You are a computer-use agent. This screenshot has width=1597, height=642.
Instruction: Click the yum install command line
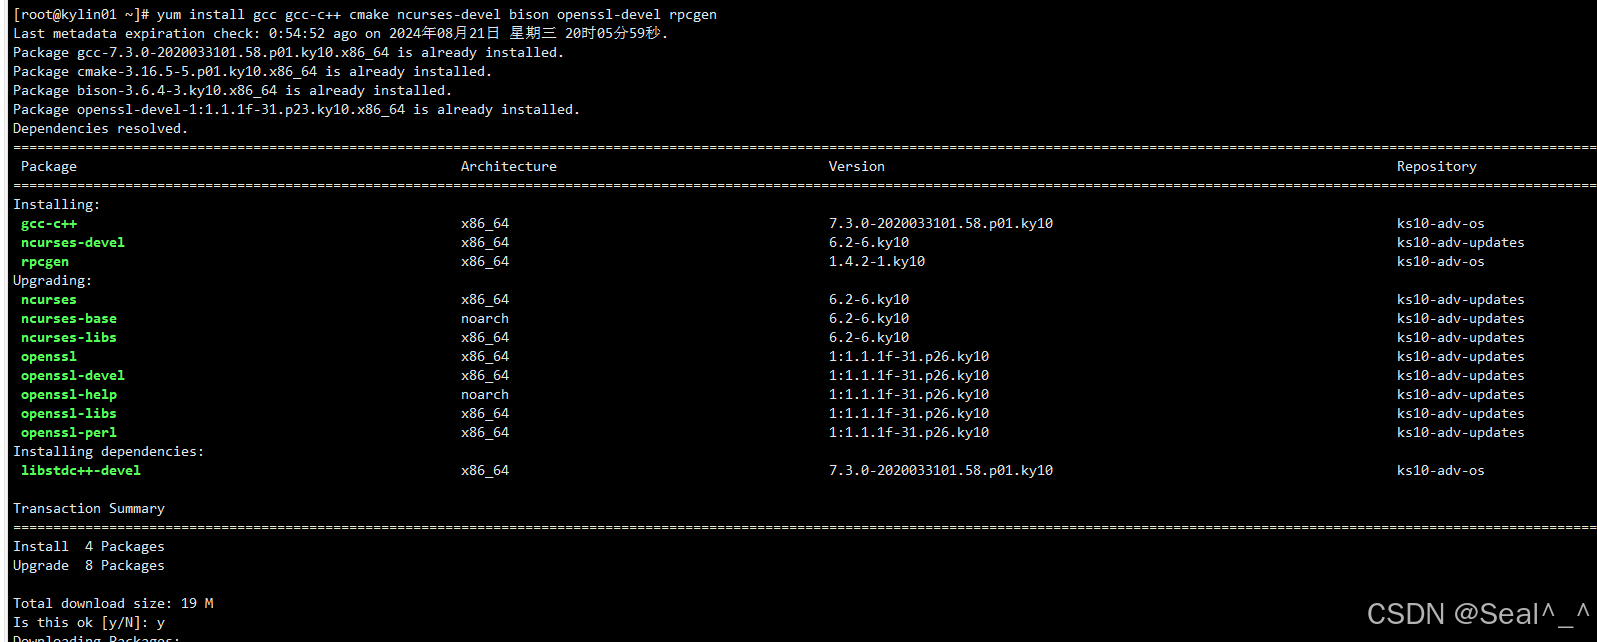pyautogui.click(x=365, y=15)
